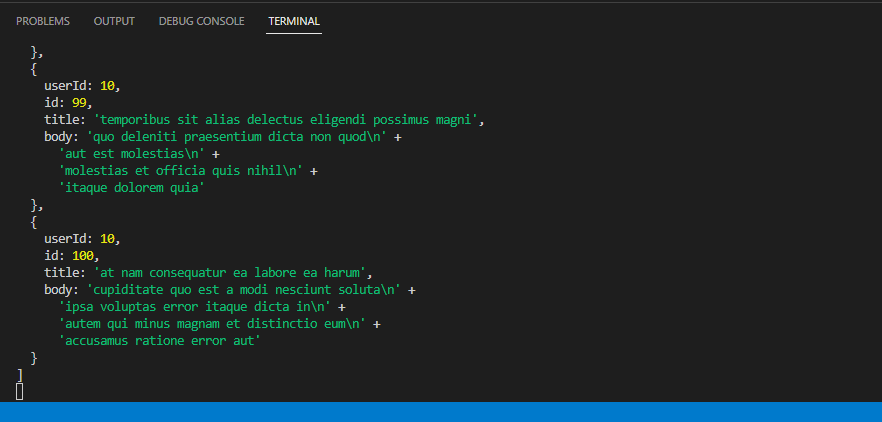Click the 'quo deleniti praesentium dicta' body line
This screenshot has height=422, width=882.
[237, 137]
